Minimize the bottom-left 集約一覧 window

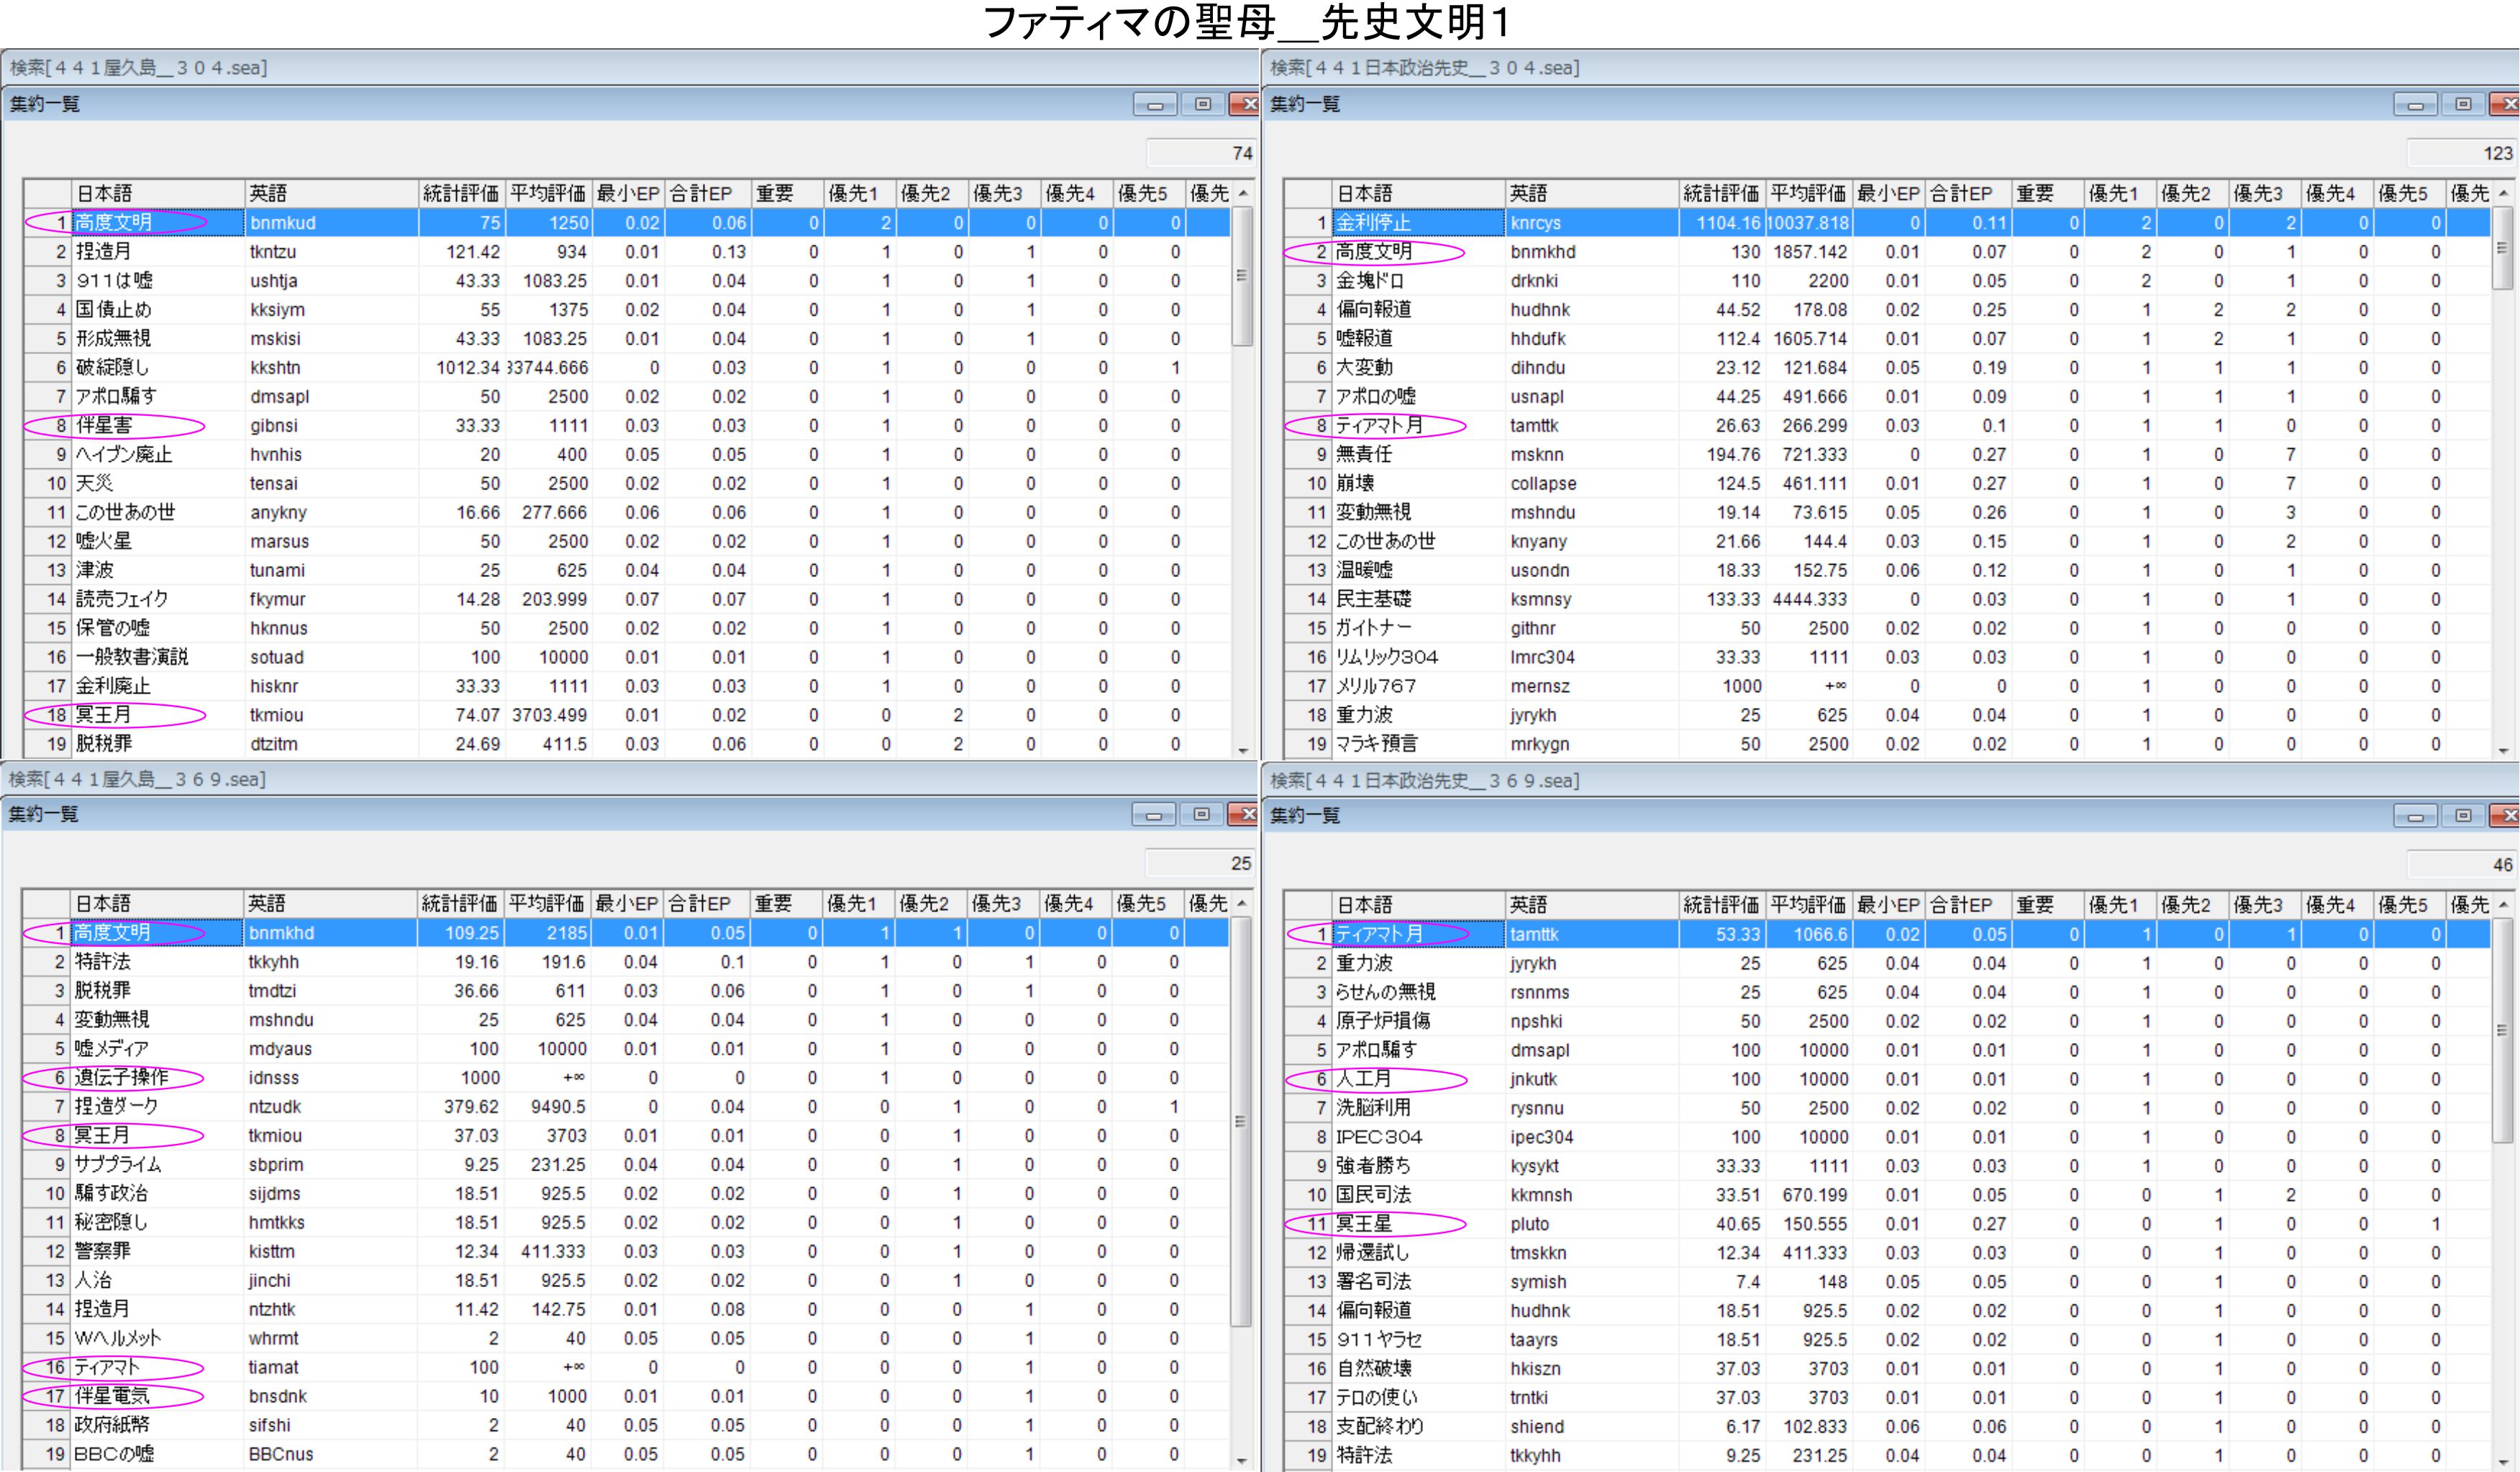click(x=1154, y=815)
